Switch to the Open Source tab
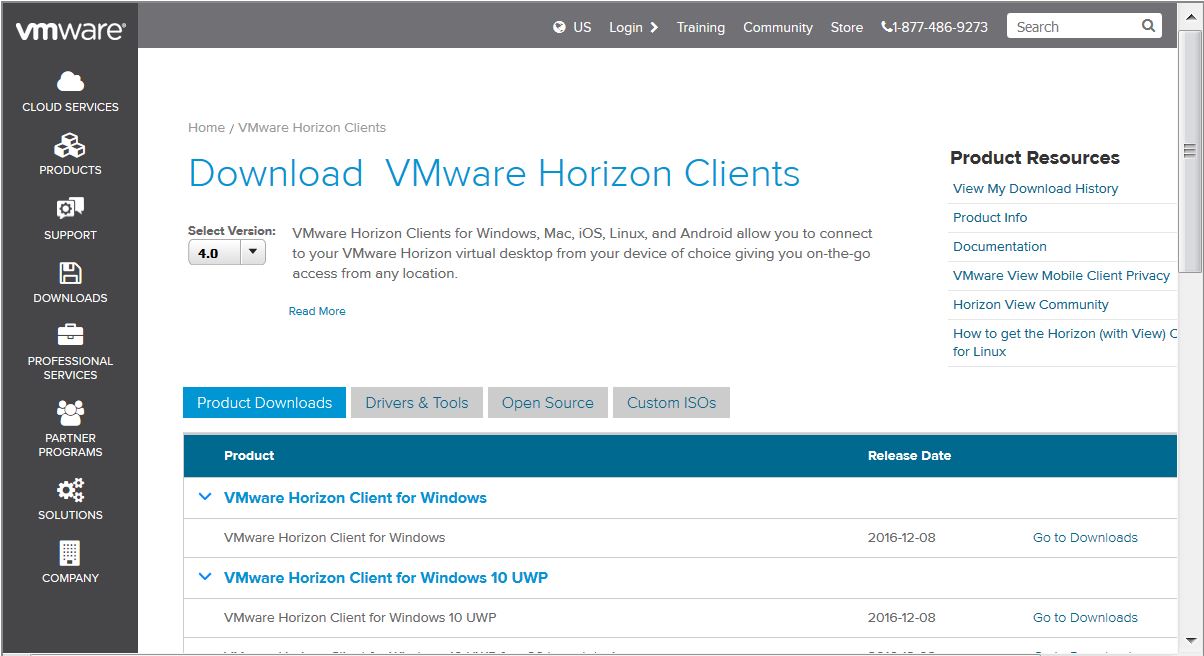 547,403
